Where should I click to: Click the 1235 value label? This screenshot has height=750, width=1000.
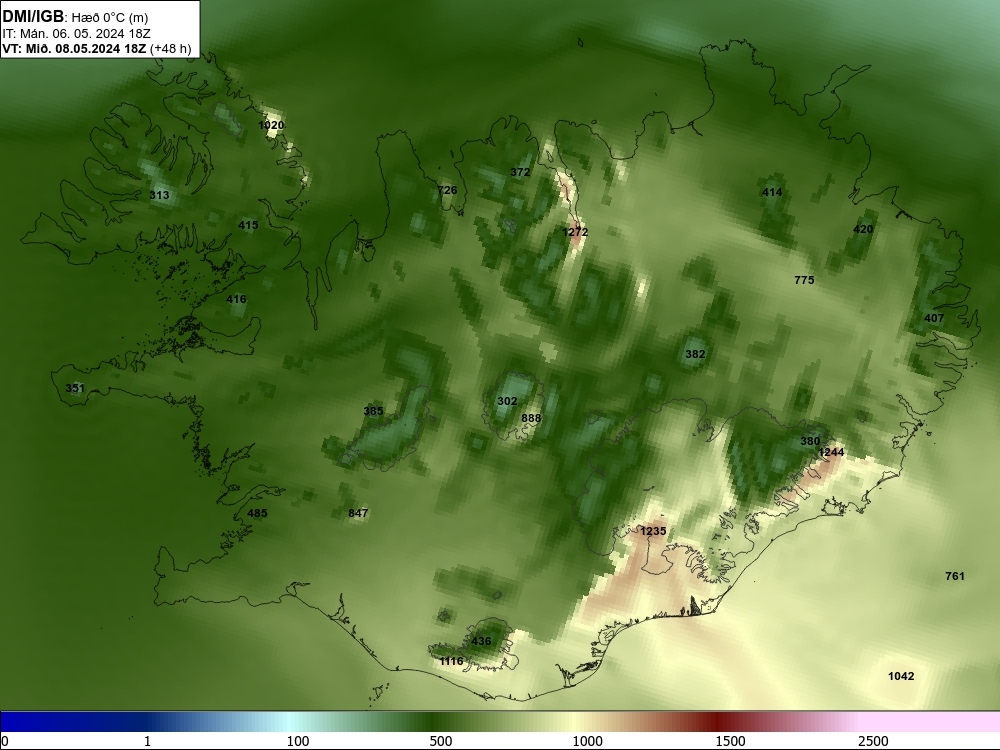click(x=653, y=531)
